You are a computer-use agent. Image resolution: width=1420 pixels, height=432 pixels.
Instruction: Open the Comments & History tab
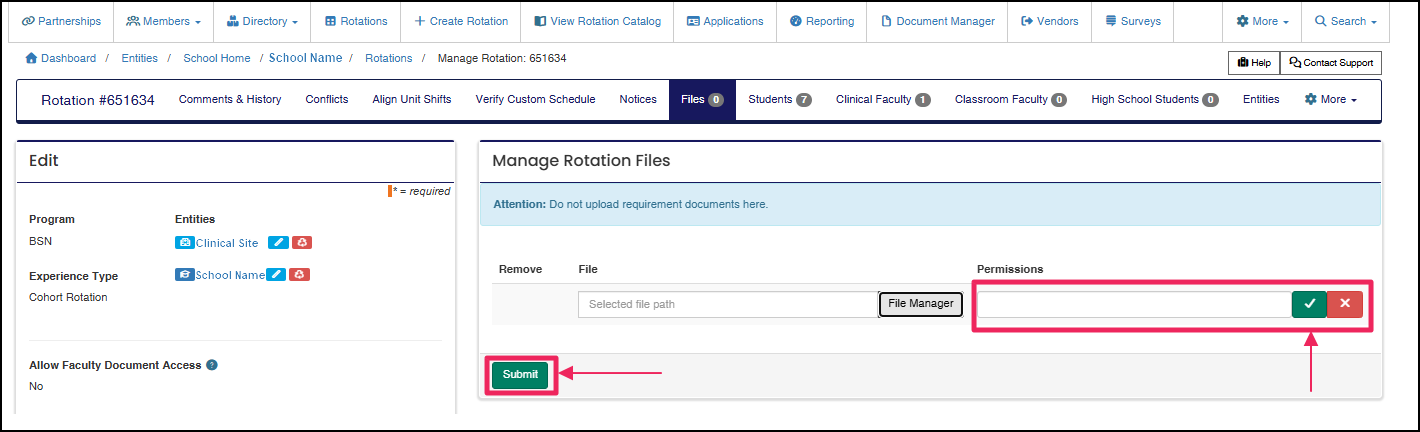point(230,100)
